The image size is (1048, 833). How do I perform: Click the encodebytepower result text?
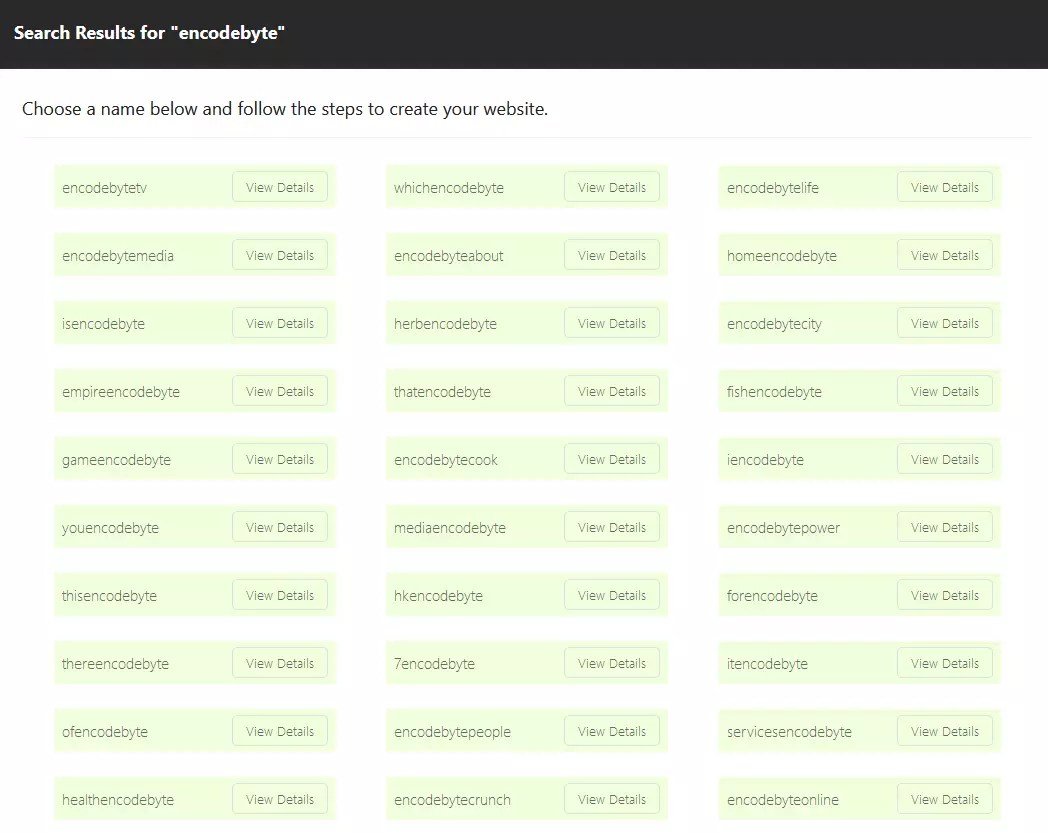click(783, 528)
